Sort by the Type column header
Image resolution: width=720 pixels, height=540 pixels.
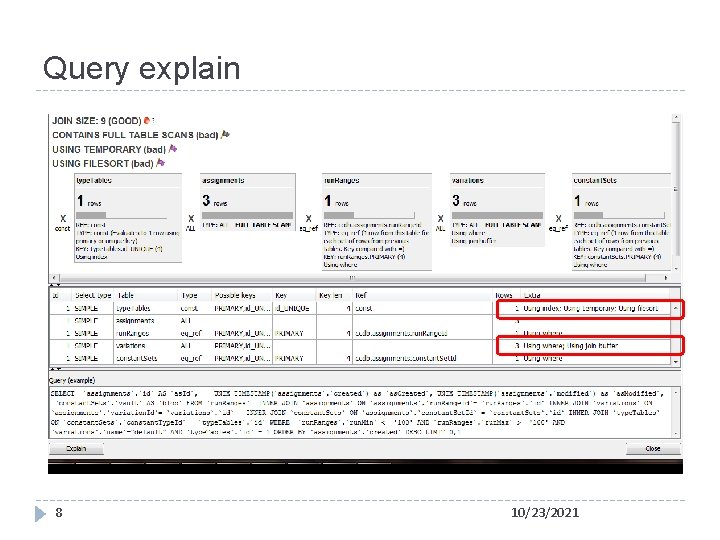click(x=195, y=295)
